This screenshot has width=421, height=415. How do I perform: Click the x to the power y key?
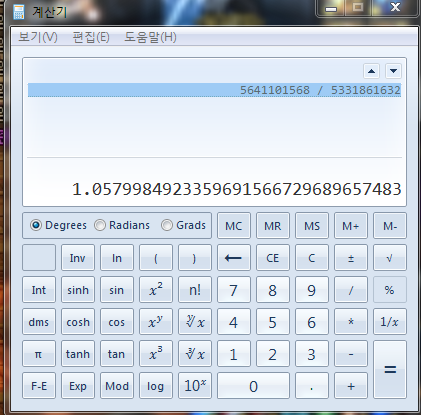(156, 322)
